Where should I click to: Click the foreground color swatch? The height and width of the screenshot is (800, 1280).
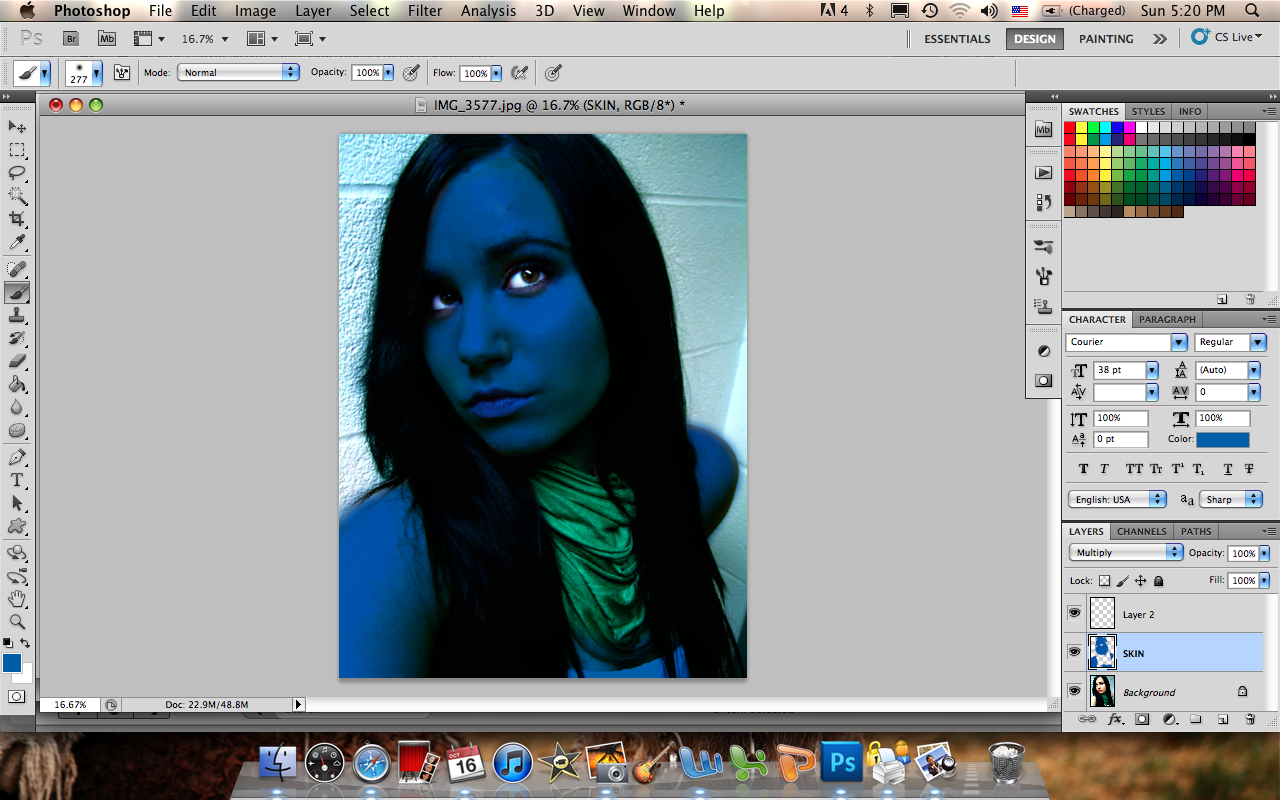(12, 663)
